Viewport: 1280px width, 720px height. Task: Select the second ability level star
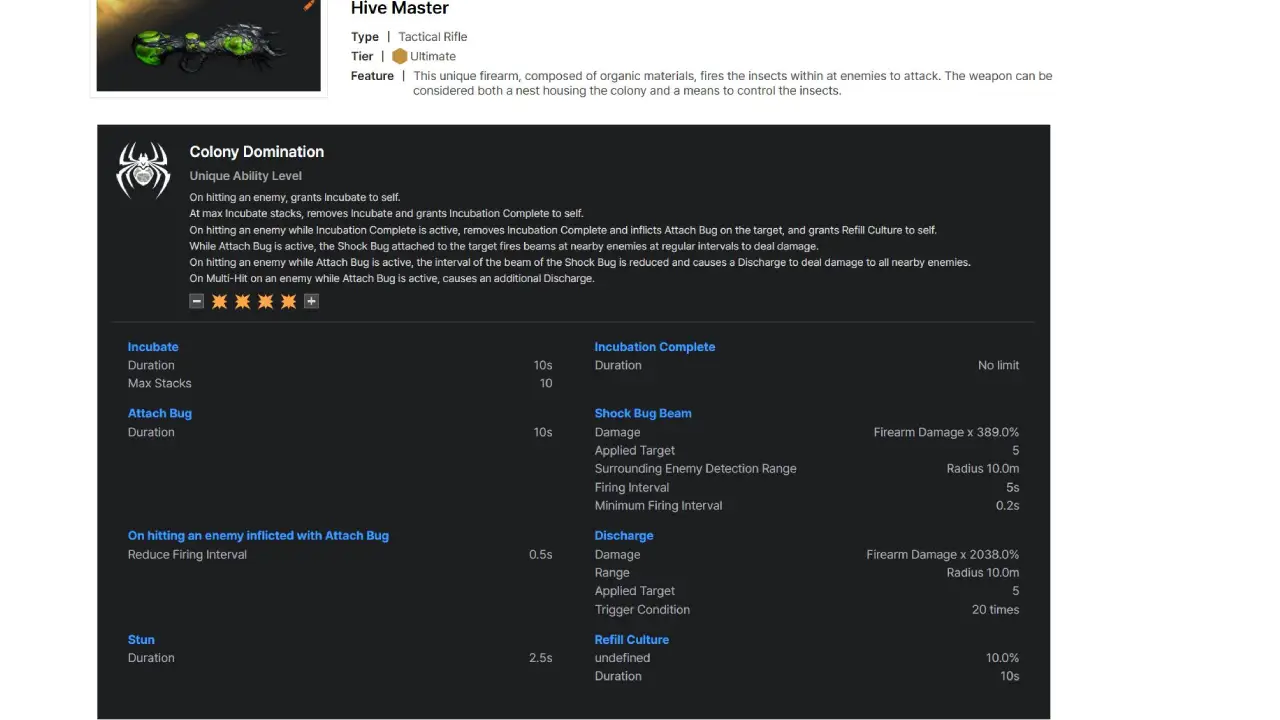[242, 301]
